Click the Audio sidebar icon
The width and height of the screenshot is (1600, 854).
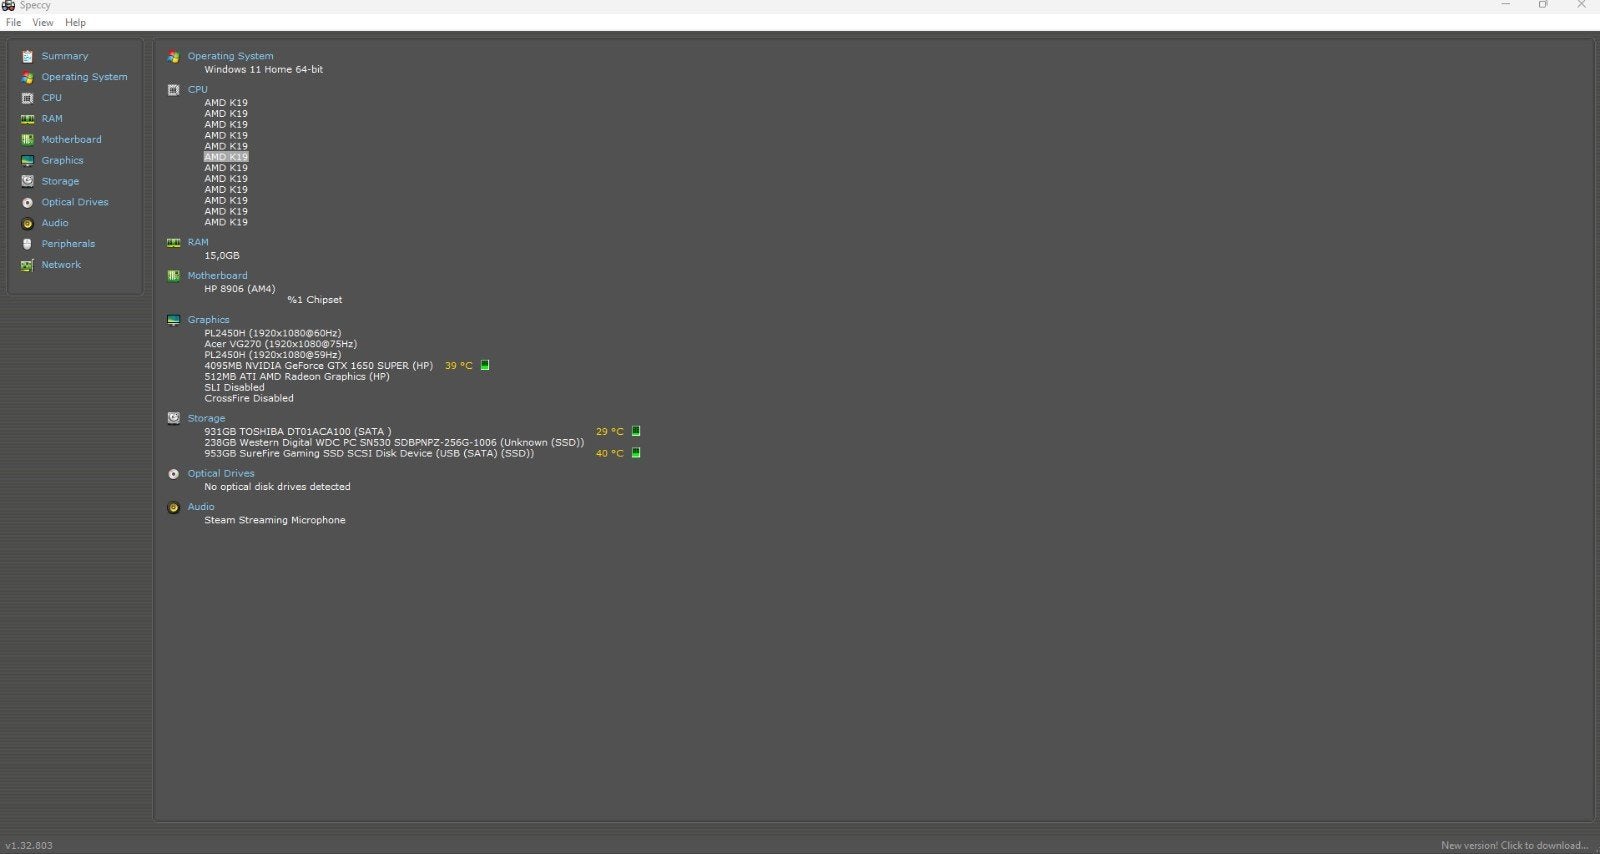tap(27, 223)
